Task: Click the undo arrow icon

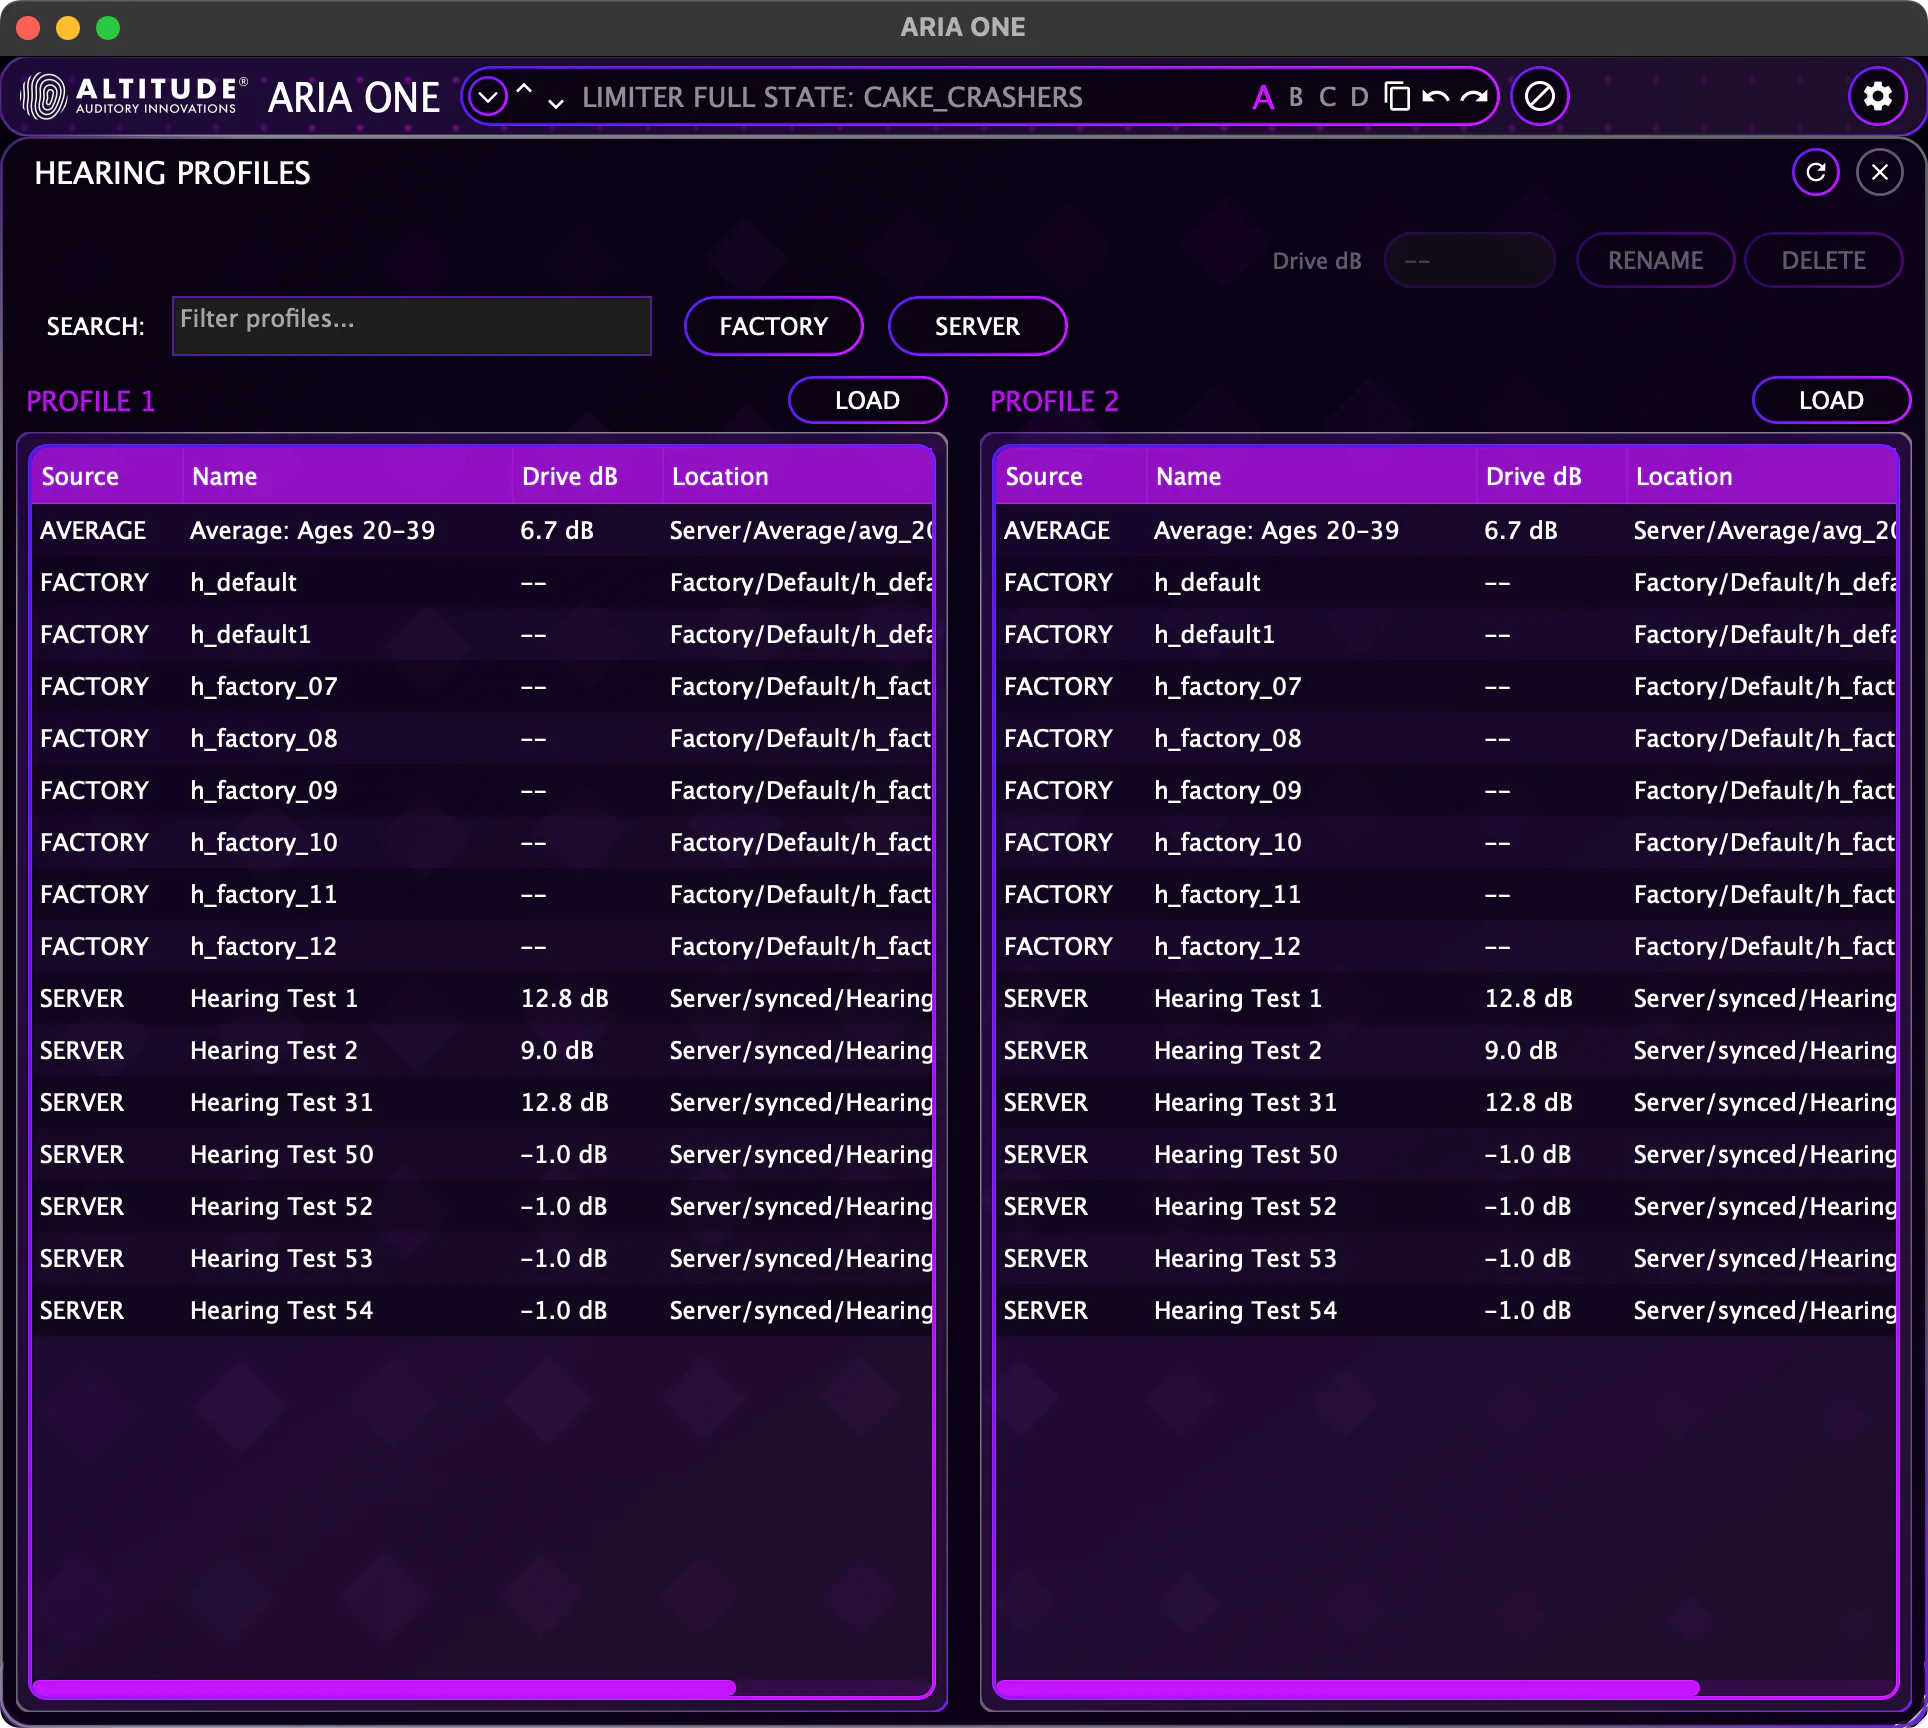Action: click(1436, 97)
